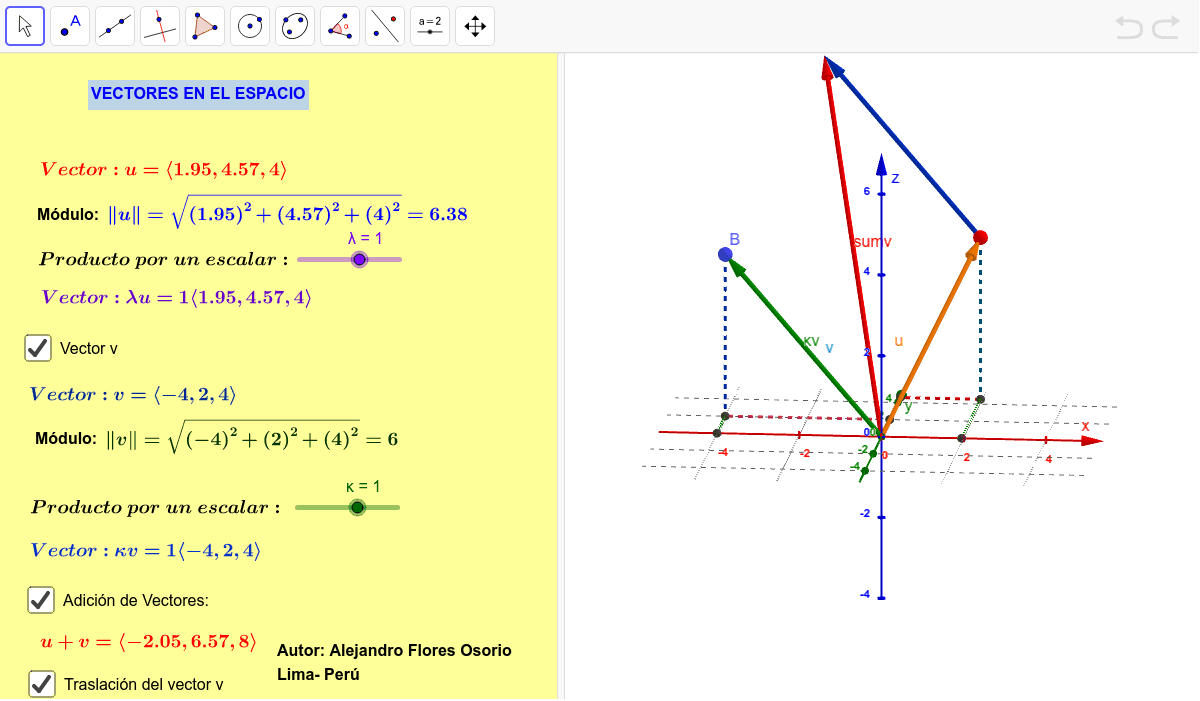Image resolution: width=1200 pixels, height=701 pixels.
Task: Click the VECTORES EN EL ESPACIO title
Action: pyautogui.click(x=198, y=94)
